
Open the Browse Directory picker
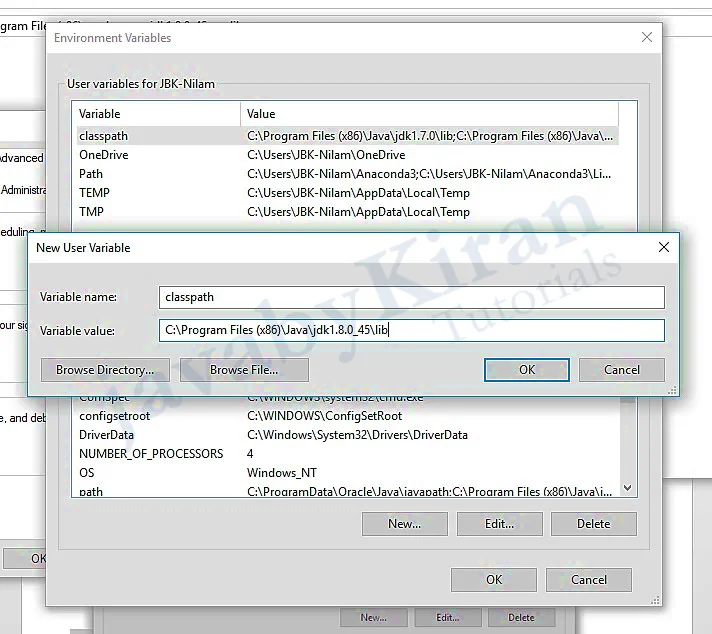[105, 370]
